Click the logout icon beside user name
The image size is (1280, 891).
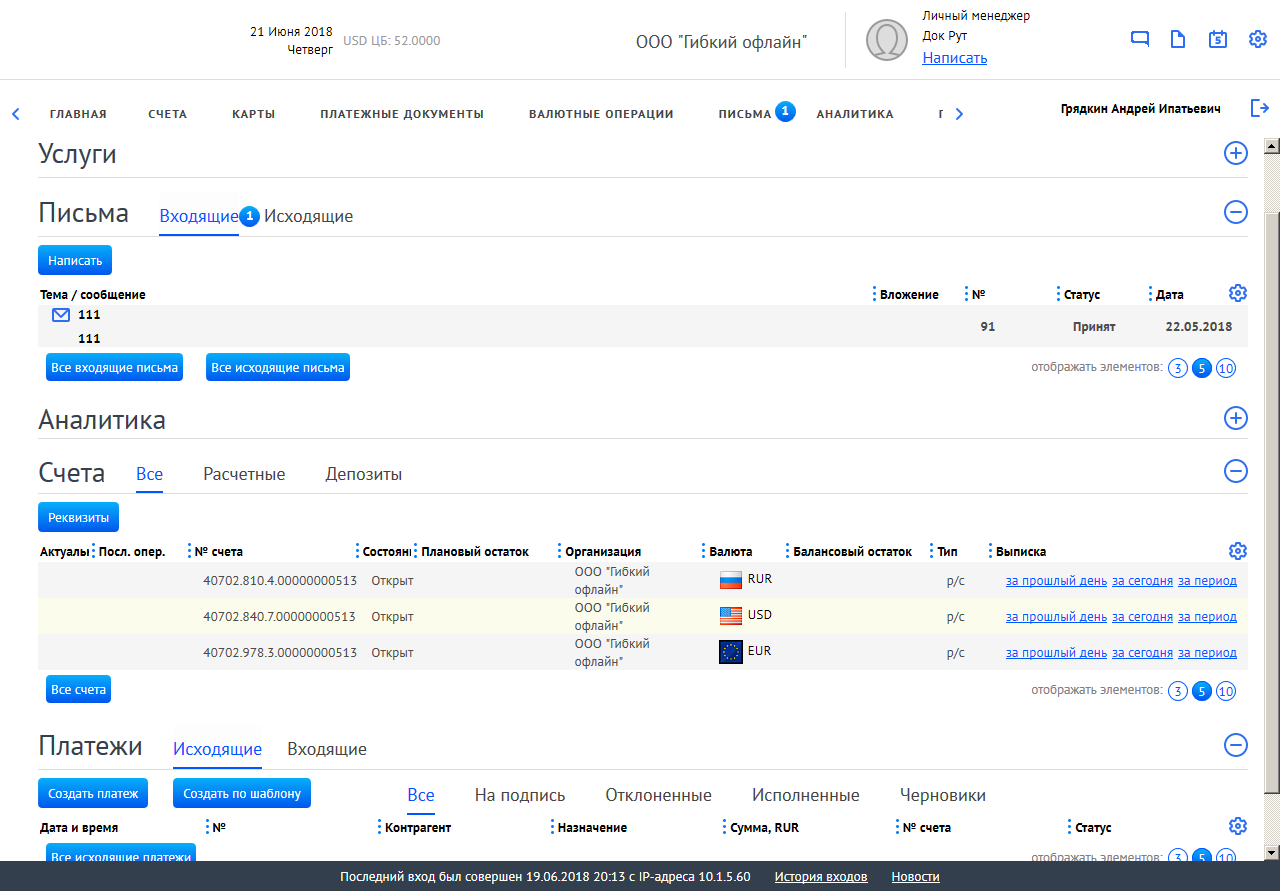coord(1260,108)
